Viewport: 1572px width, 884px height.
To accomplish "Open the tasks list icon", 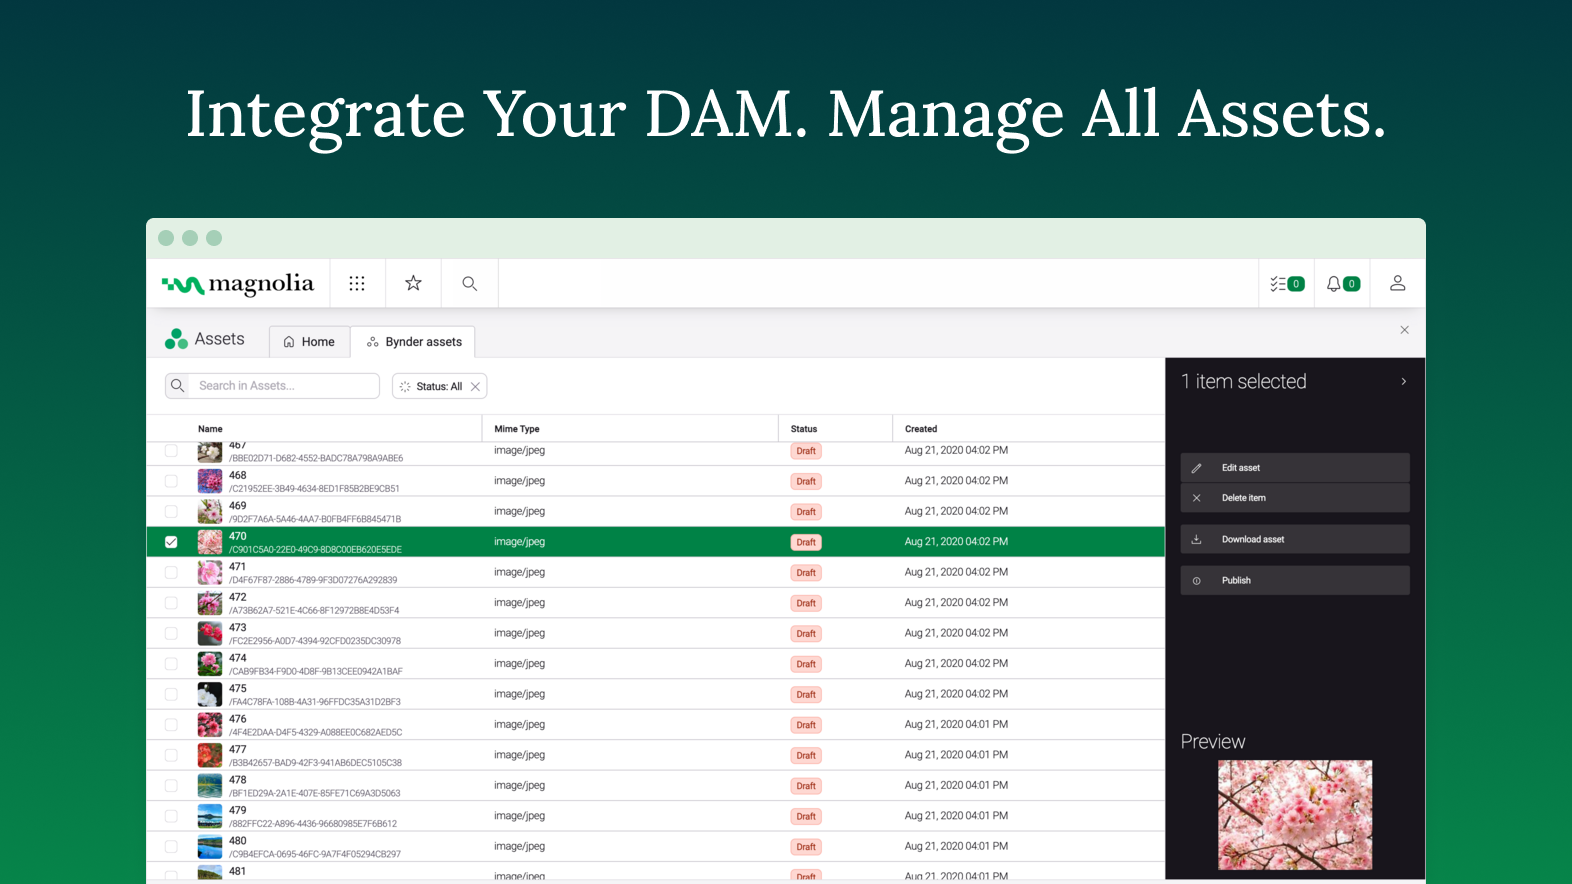I will pyautogui.click(x=1286, y=284).
